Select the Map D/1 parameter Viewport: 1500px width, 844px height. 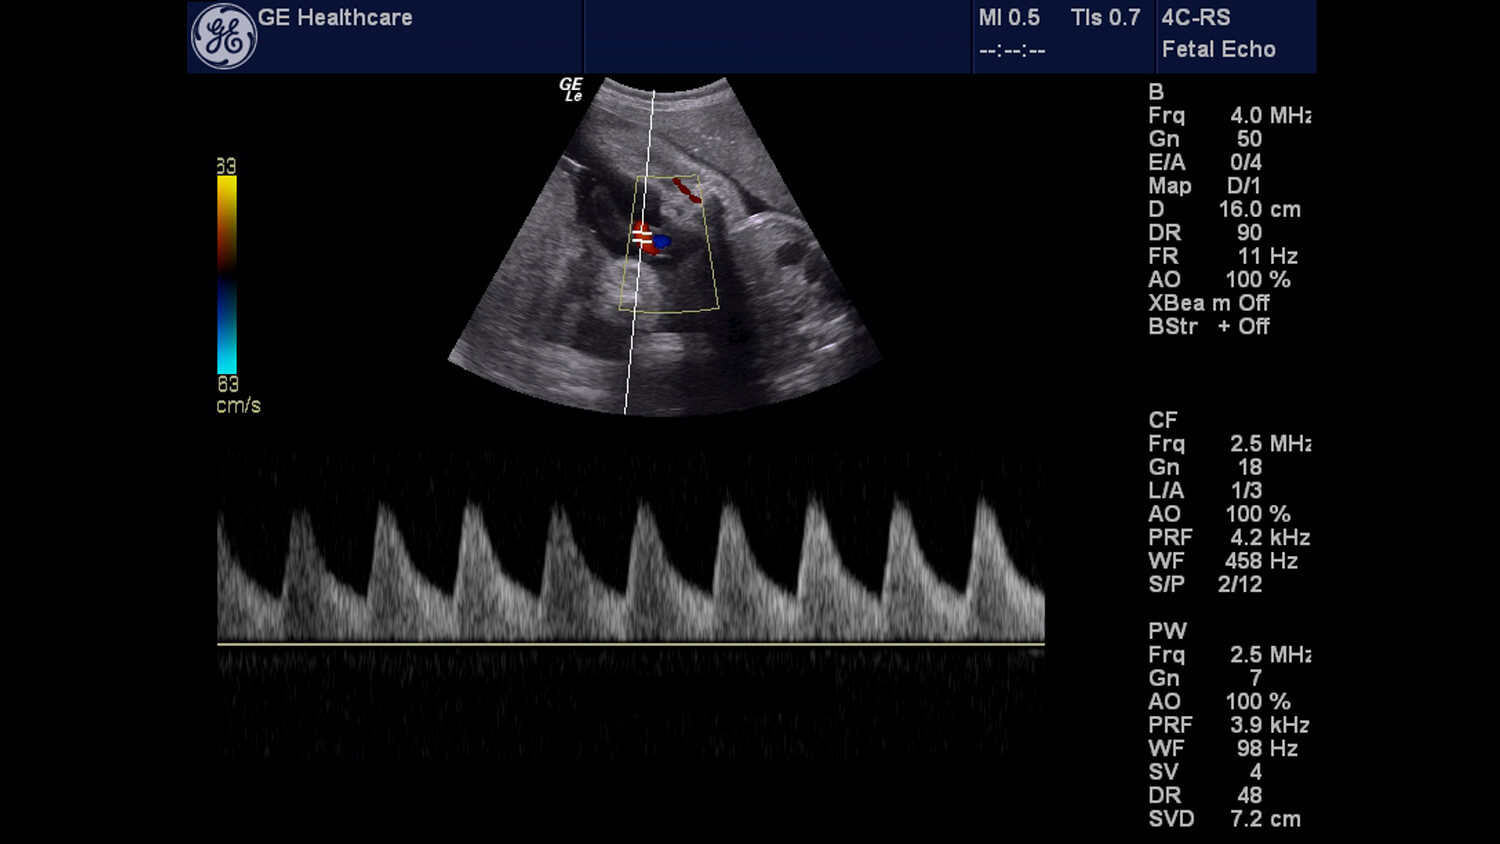point(1205,186)
